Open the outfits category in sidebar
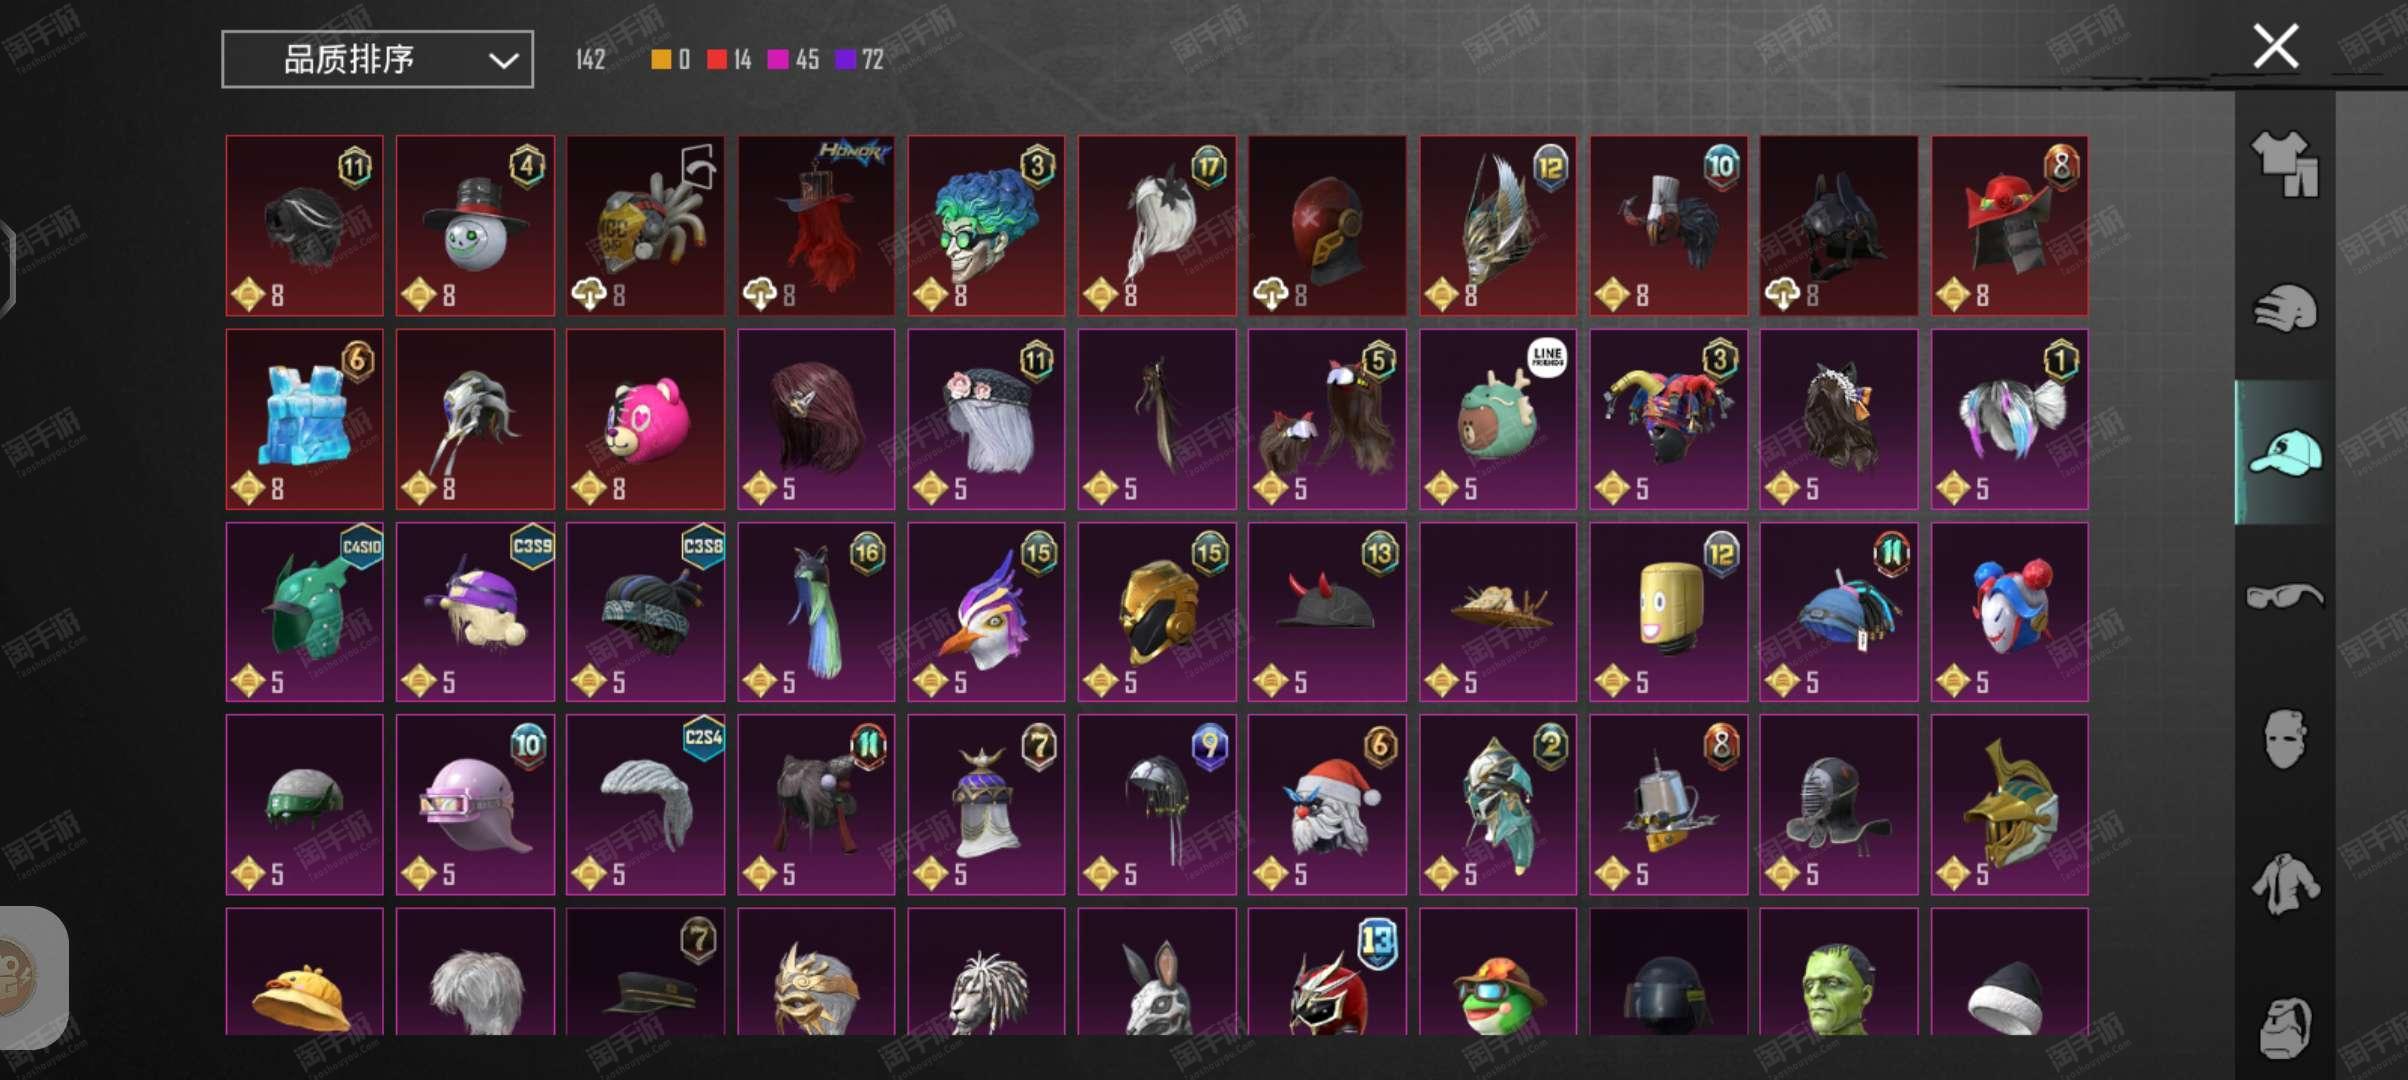 2285,163
